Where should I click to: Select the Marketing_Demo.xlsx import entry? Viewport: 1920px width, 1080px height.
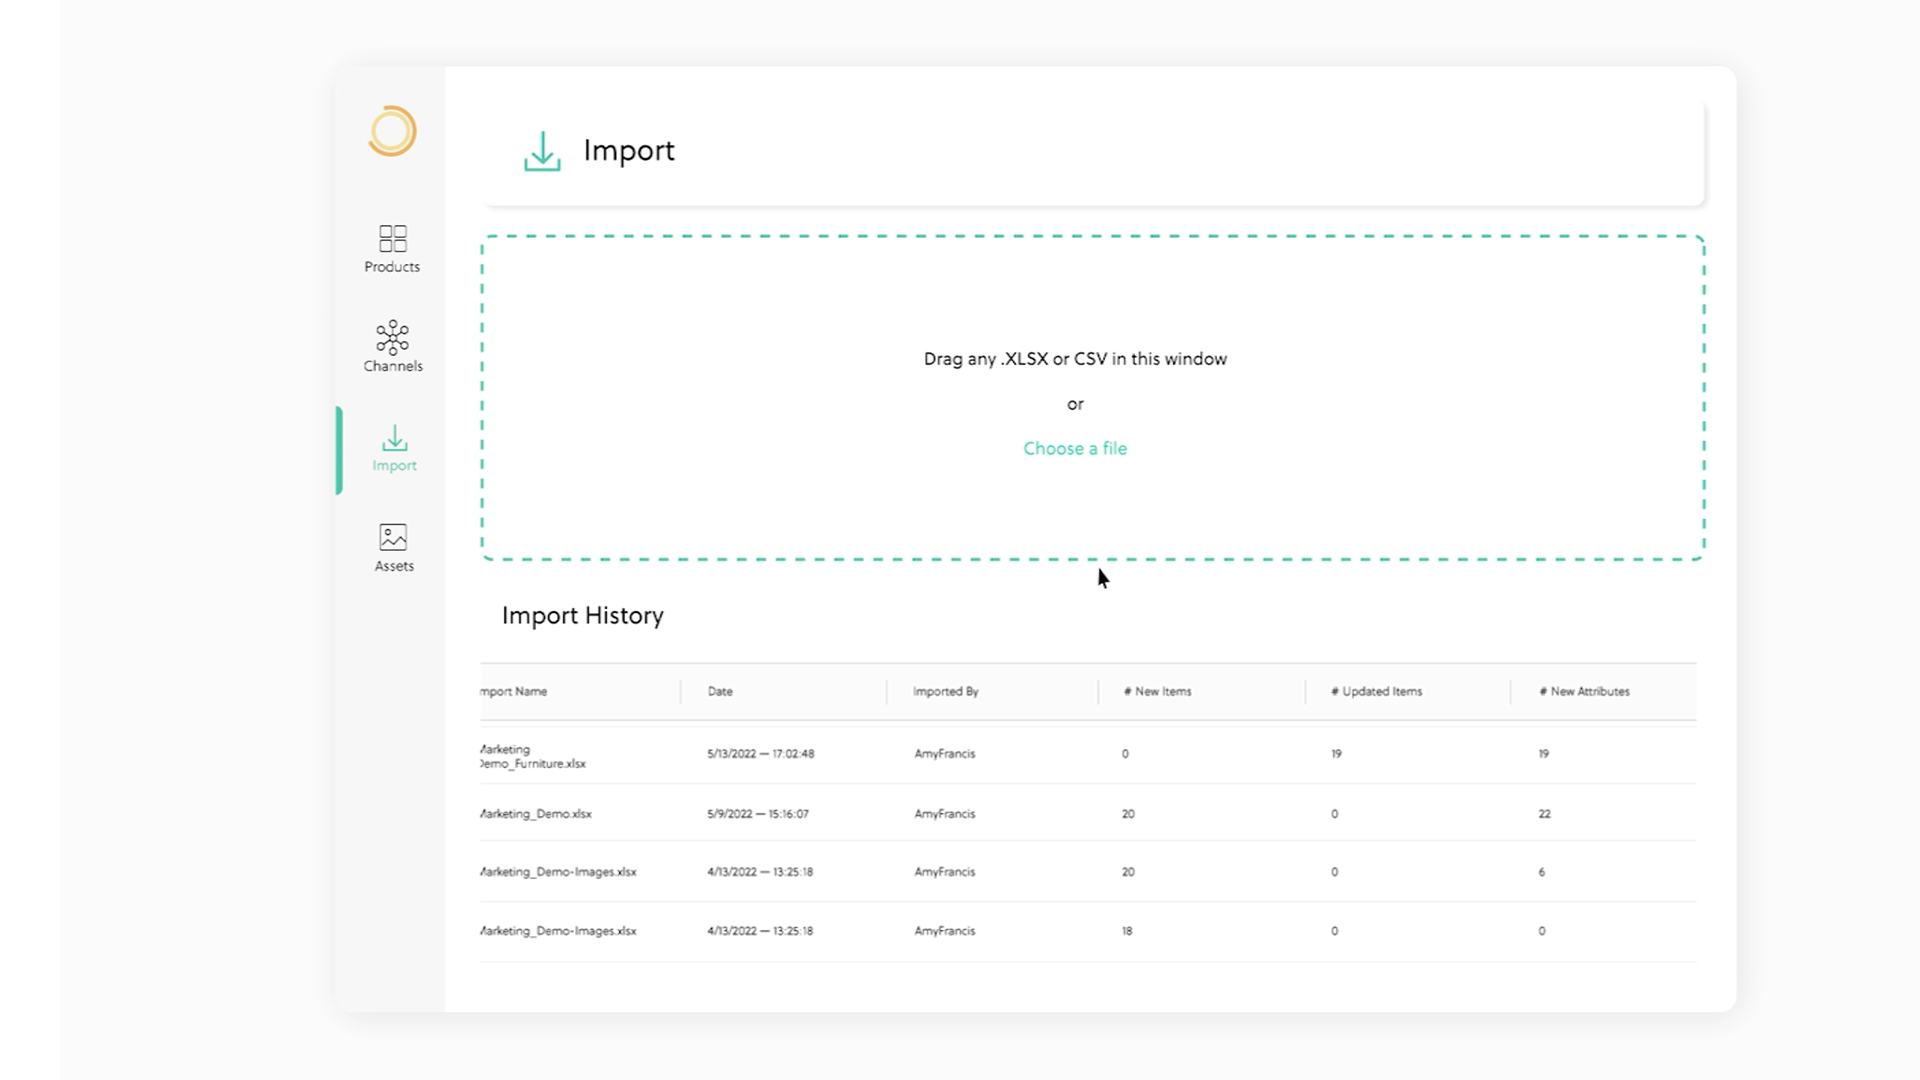pyautogui.click(x=537, y=814)
